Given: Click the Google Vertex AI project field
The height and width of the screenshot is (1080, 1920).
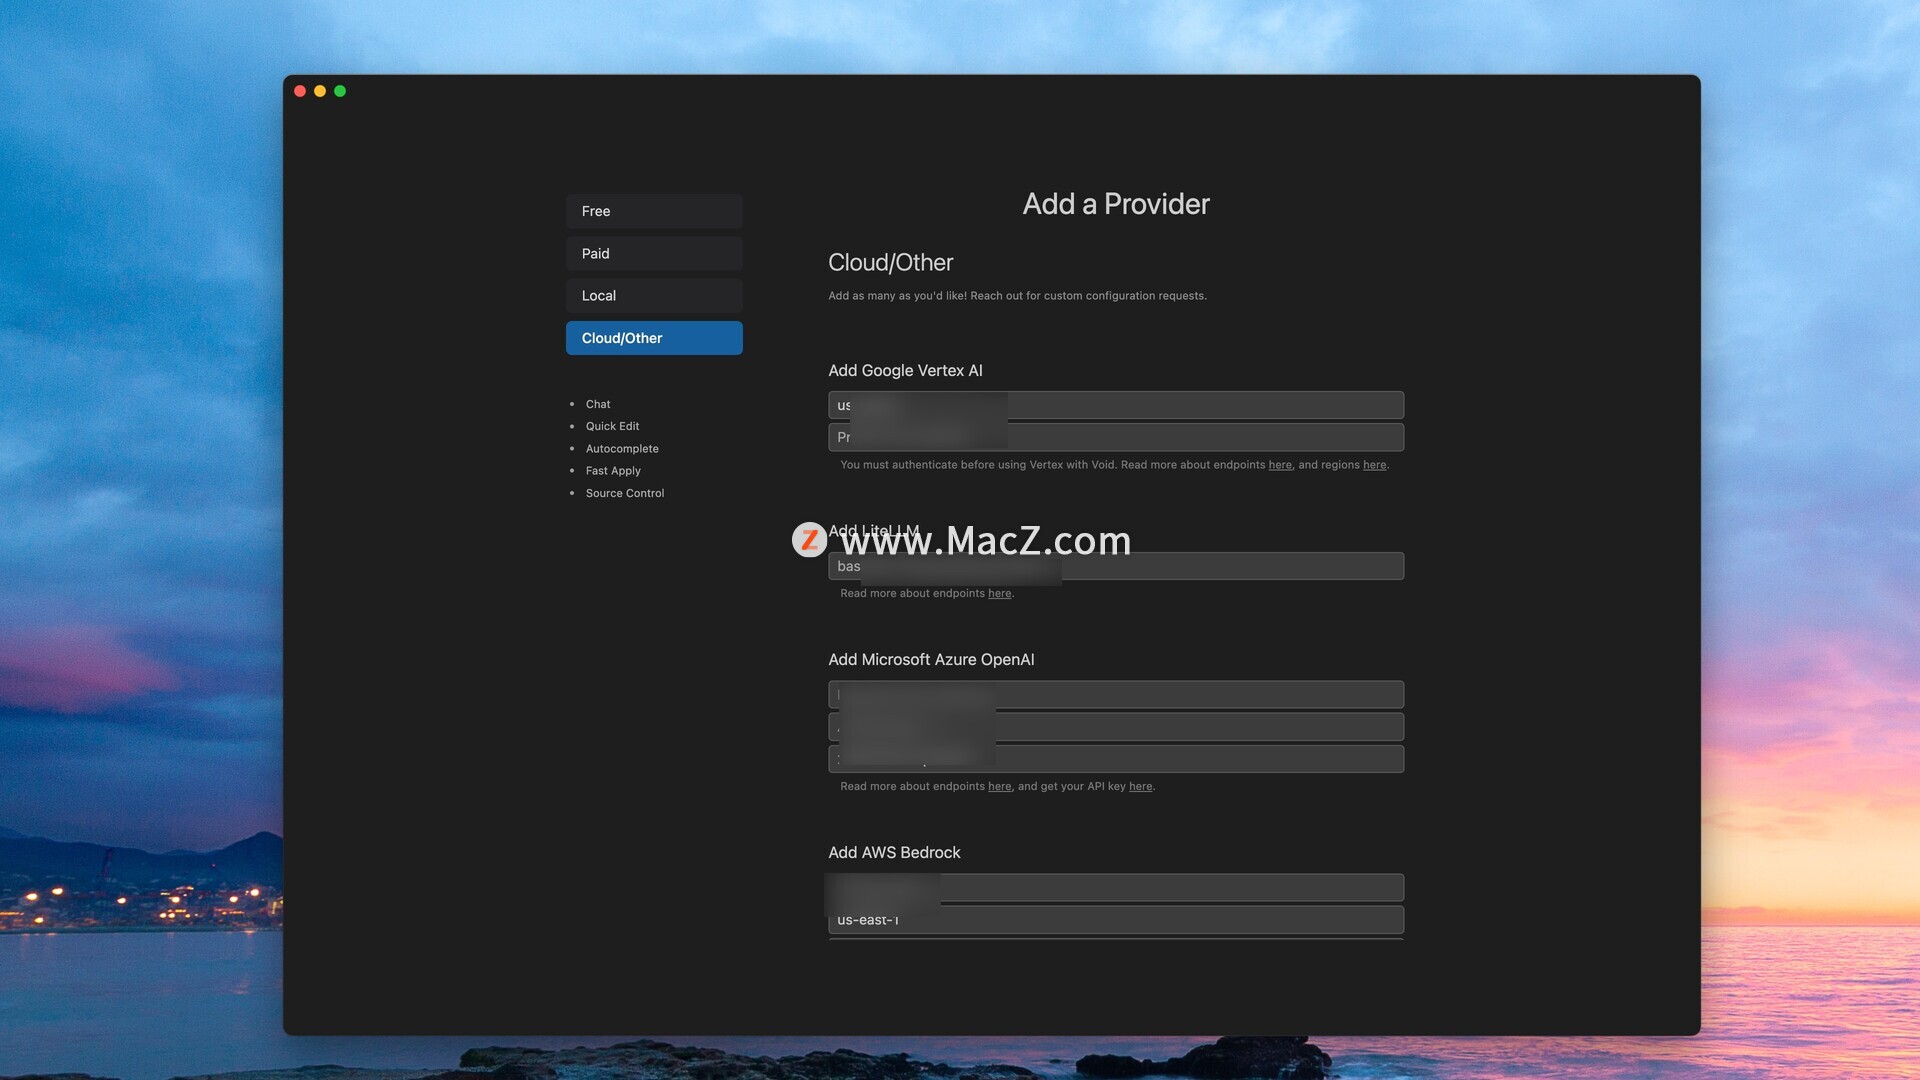Looking at the screenshot, I should (1116, 437).
